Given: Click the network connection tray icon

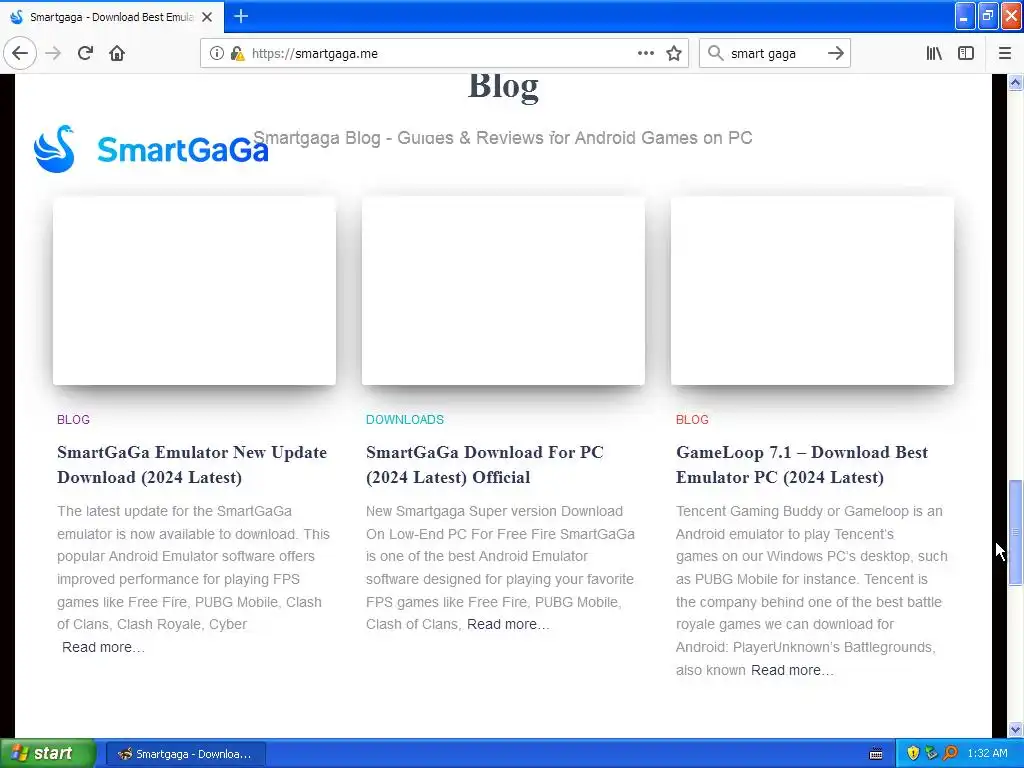Looking at the screenshot, I should click(x=931, y=754).
